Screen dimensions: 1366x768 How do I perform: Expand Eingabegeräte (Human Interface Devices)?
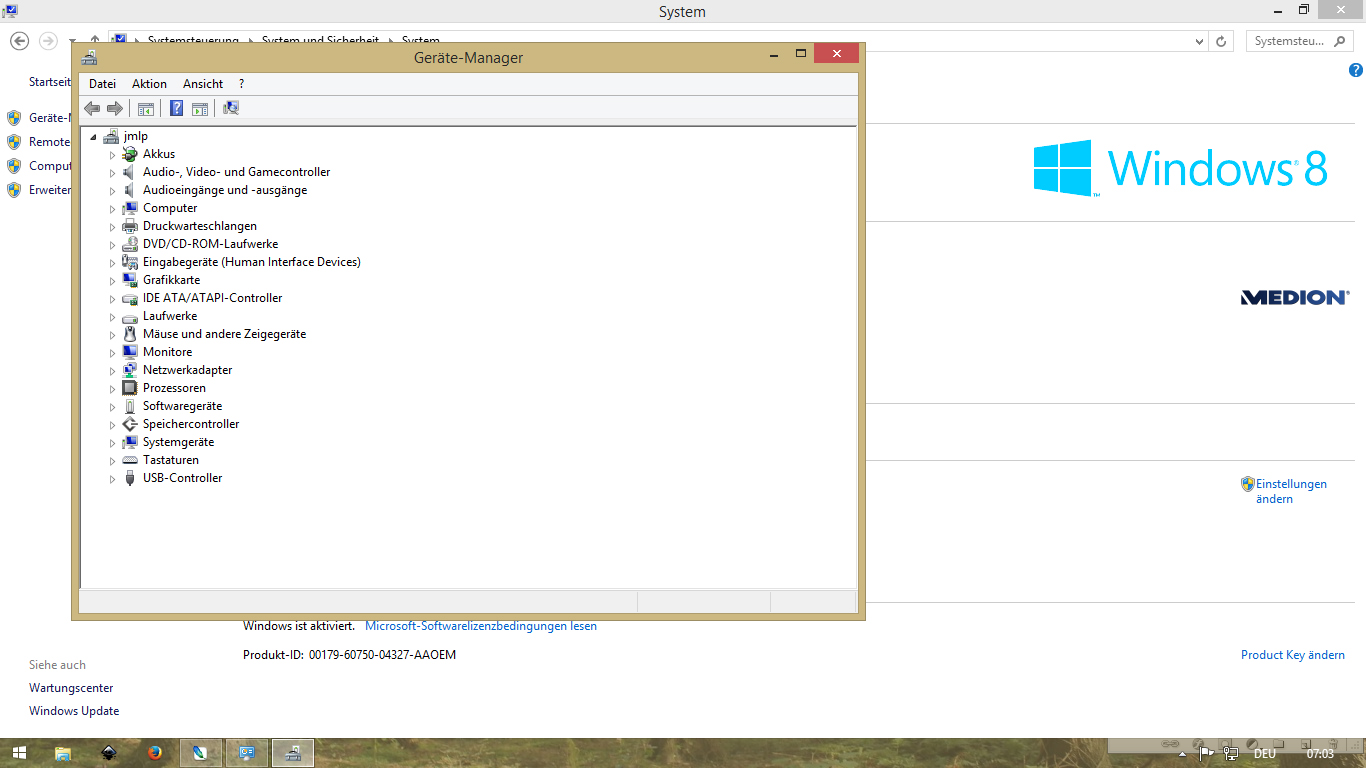pos(113,263)
